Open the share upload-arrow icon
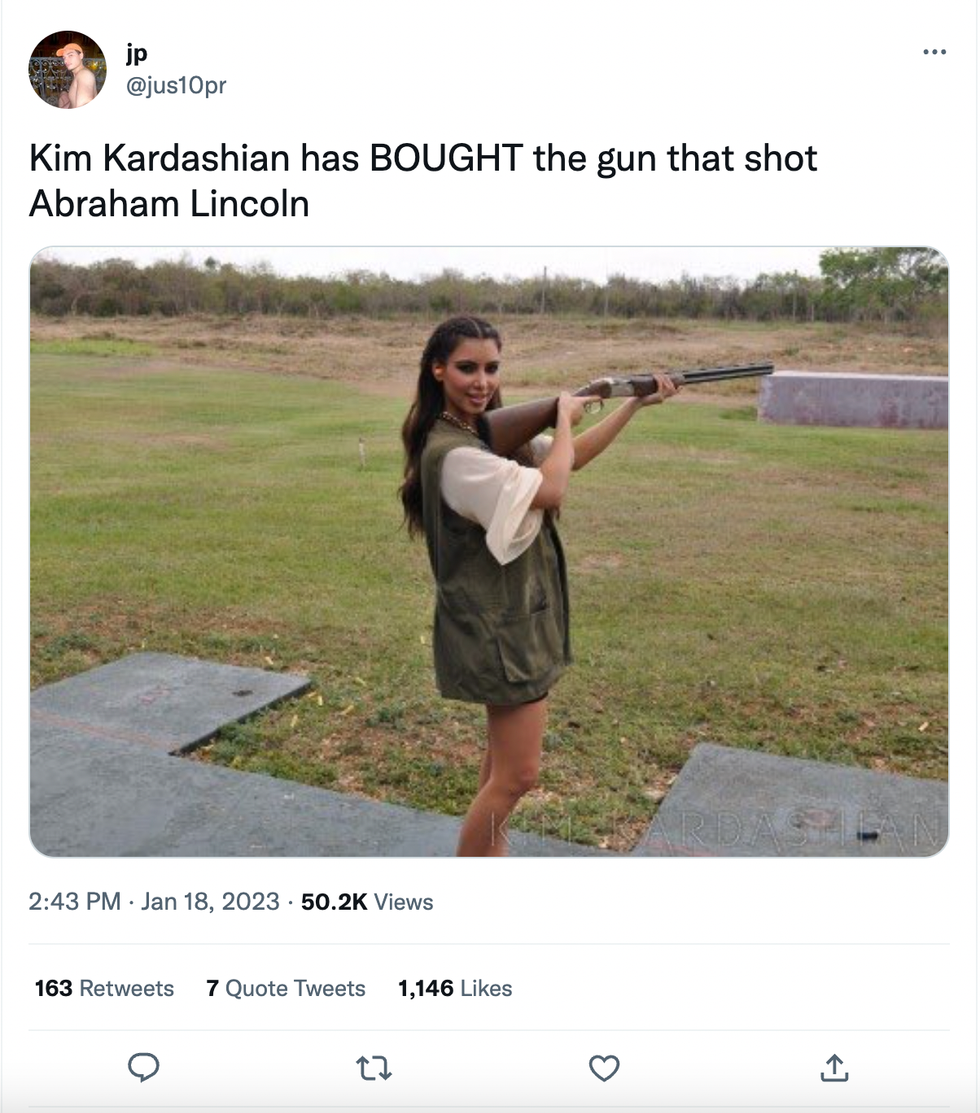The width and height of the screenshot is (980, 1113). pyautogui.click(x=834, y=1067)
